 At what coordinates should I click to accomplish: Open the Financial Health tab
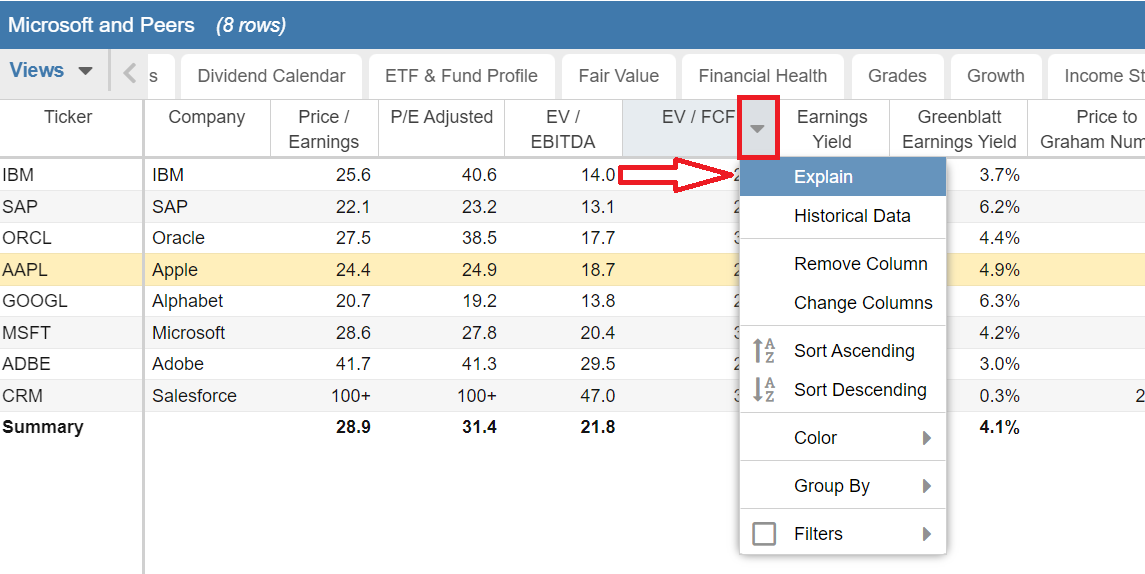coord(762,76)
